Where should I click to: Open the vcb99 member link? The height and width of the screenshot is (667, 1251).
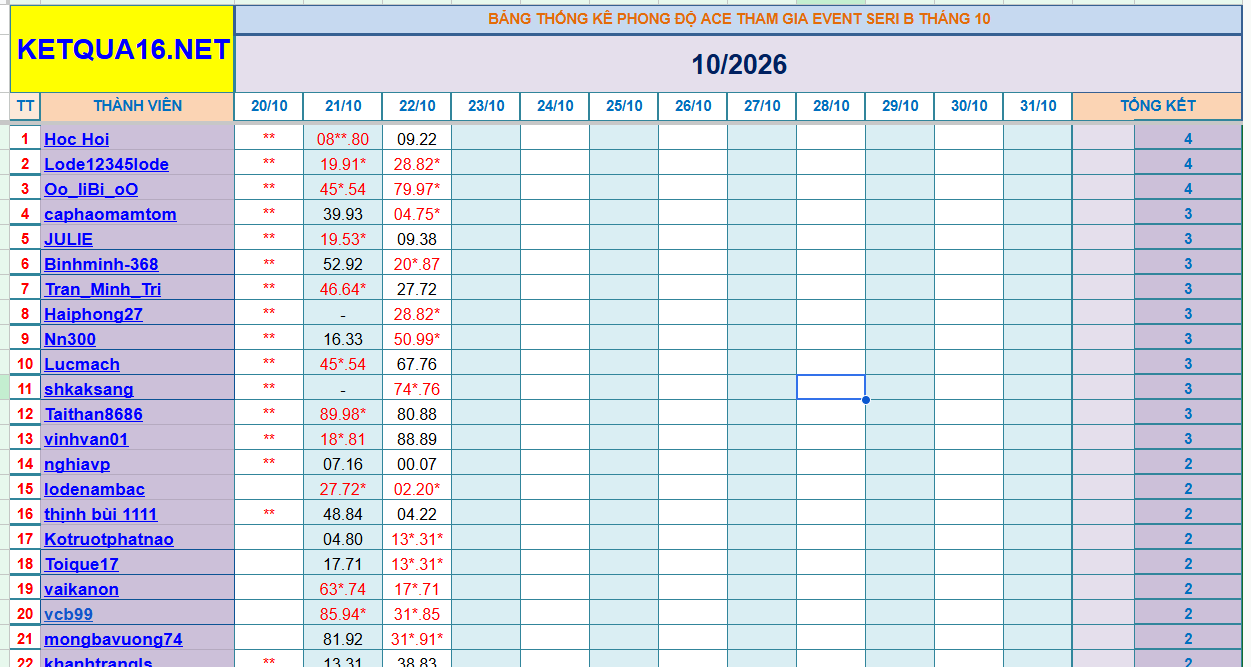point(68,614)
